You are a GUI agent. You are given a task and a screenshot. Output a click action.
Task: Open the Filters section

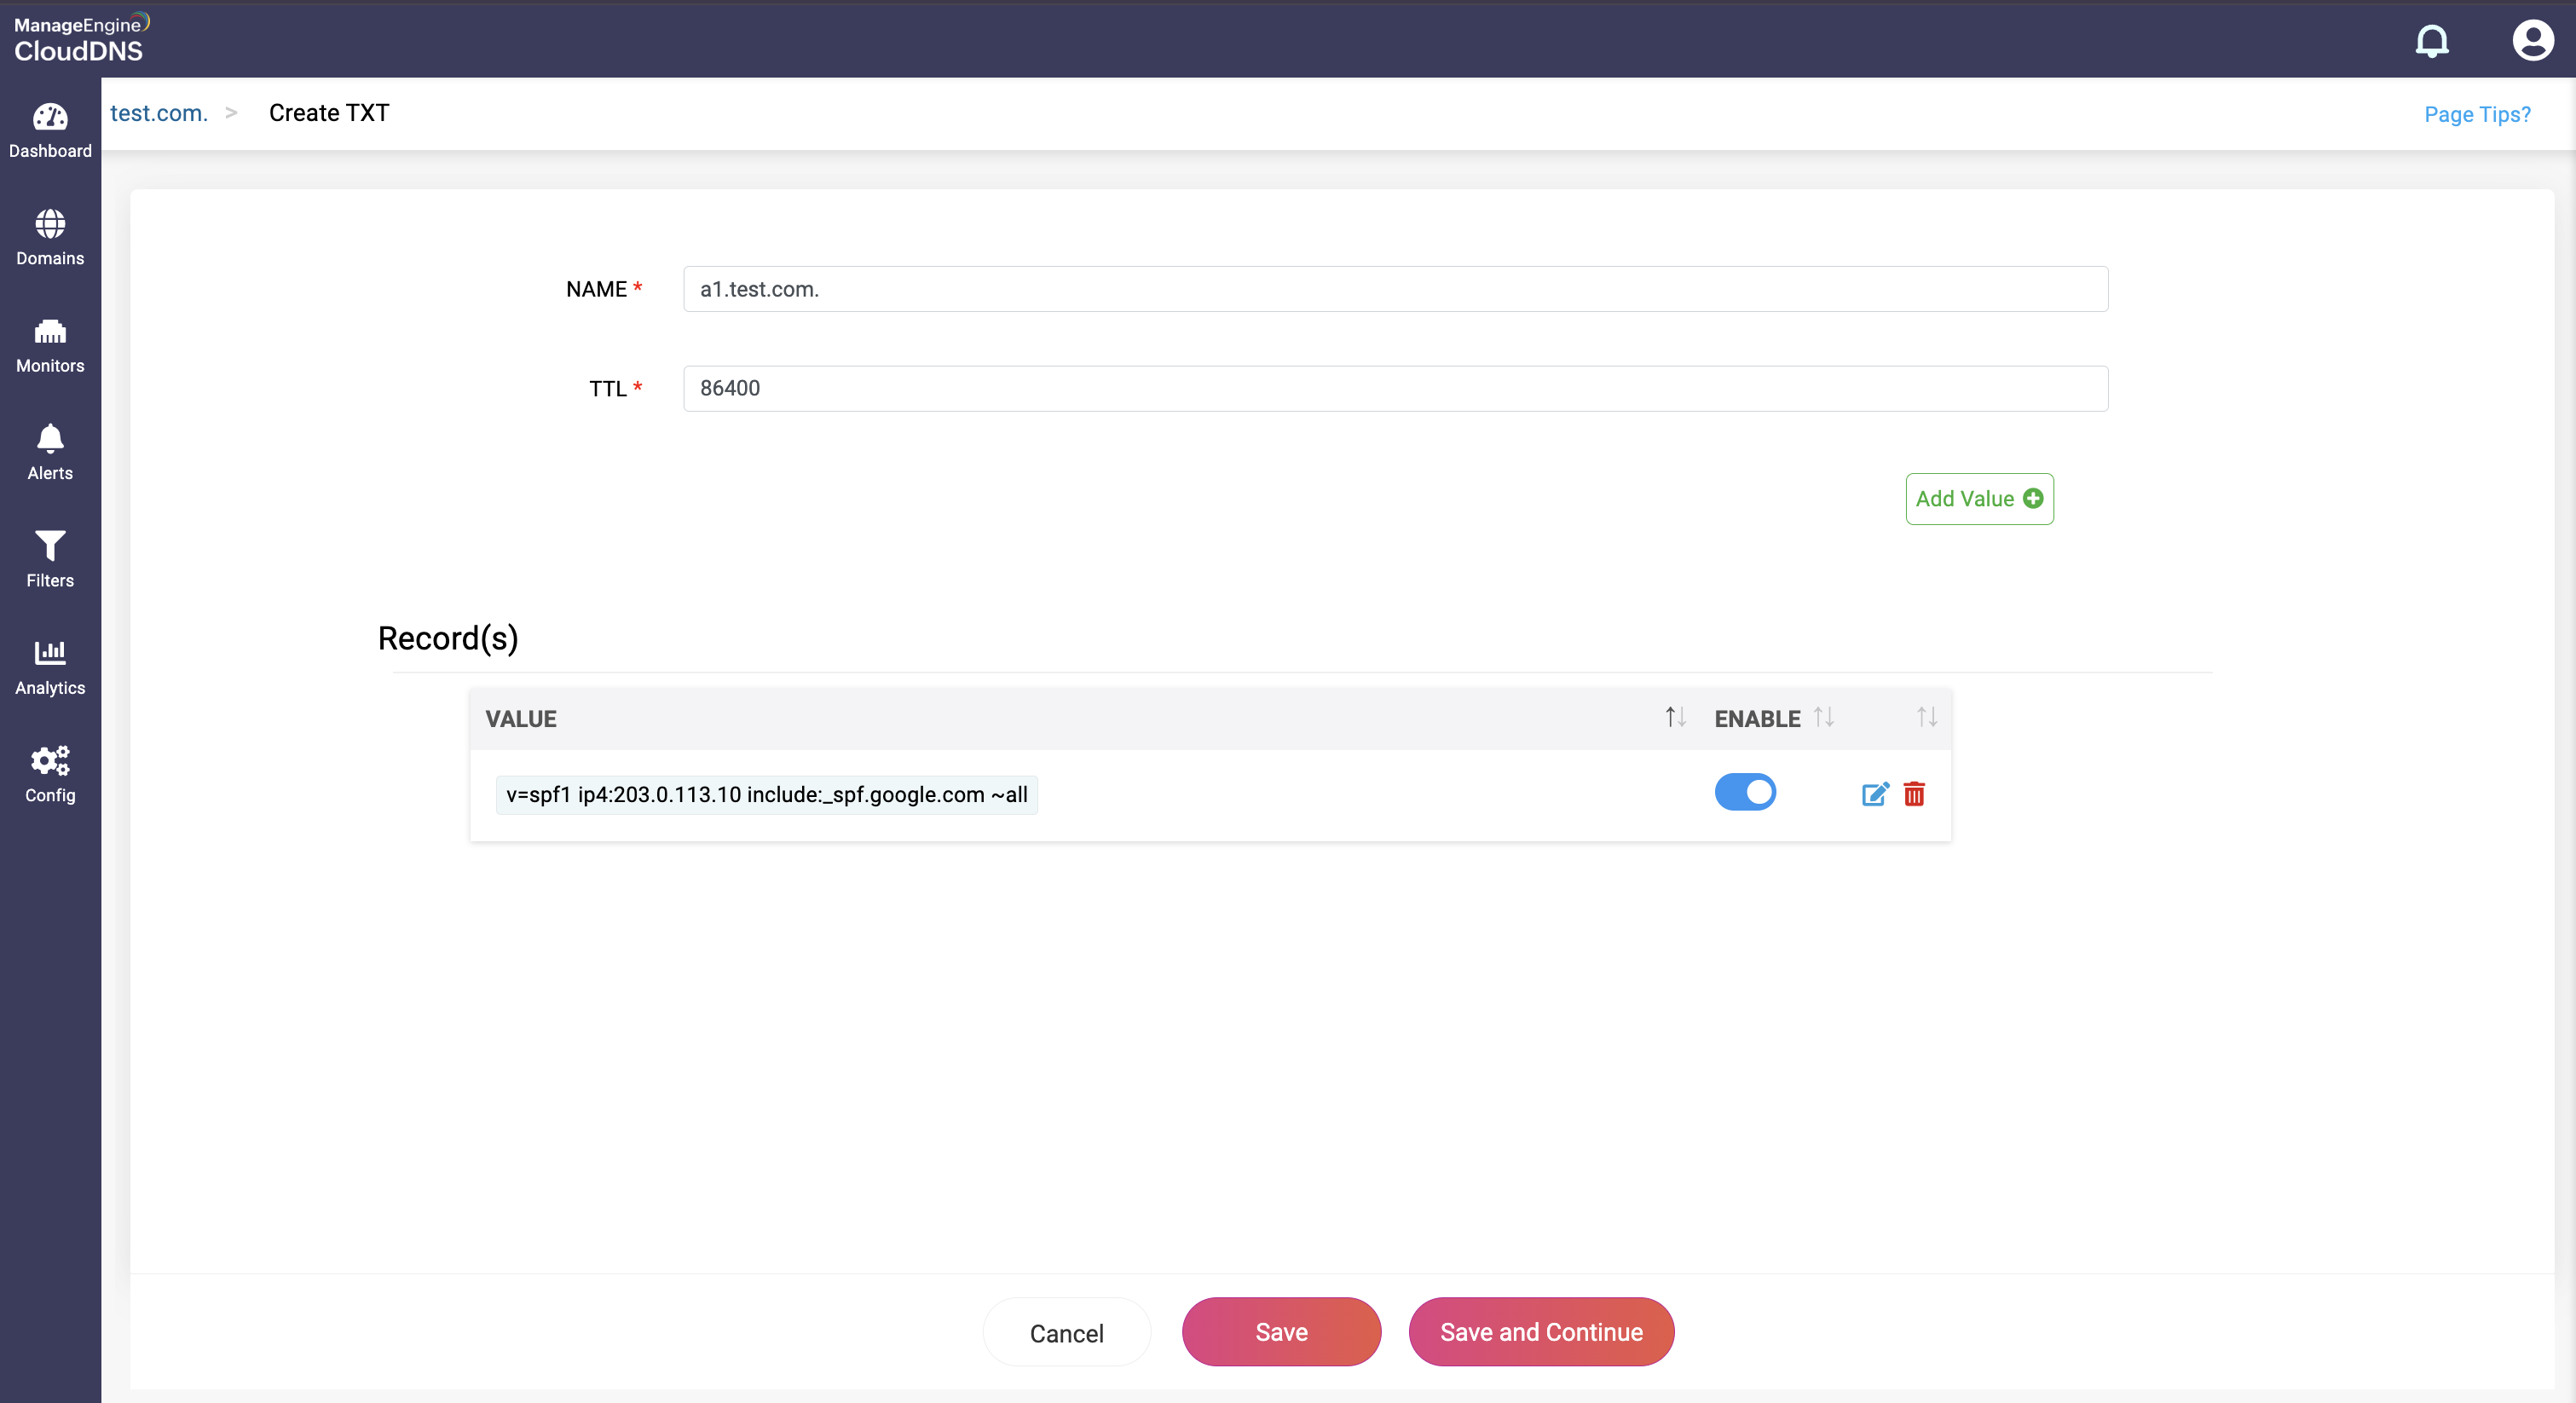coord(50,560)
